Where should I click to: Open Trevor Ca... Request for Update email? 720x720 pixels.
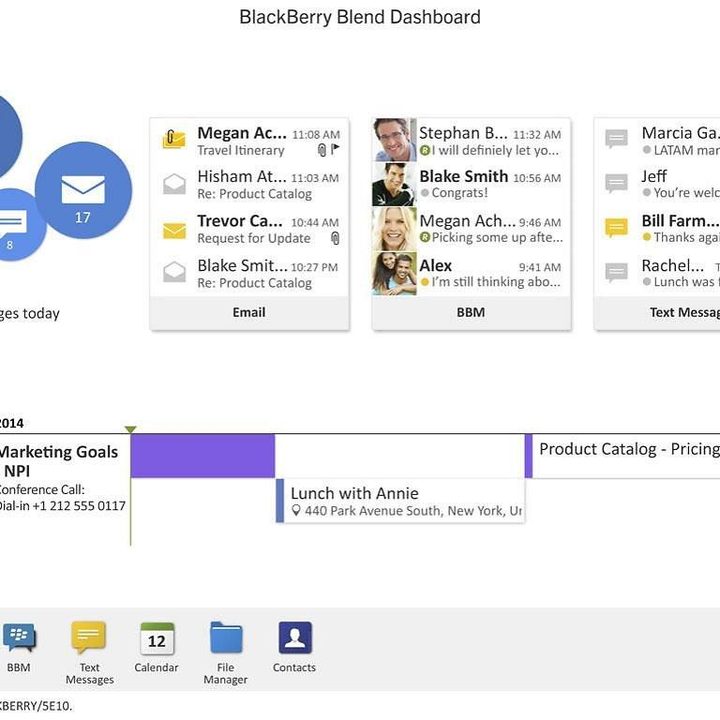point(249,229)
